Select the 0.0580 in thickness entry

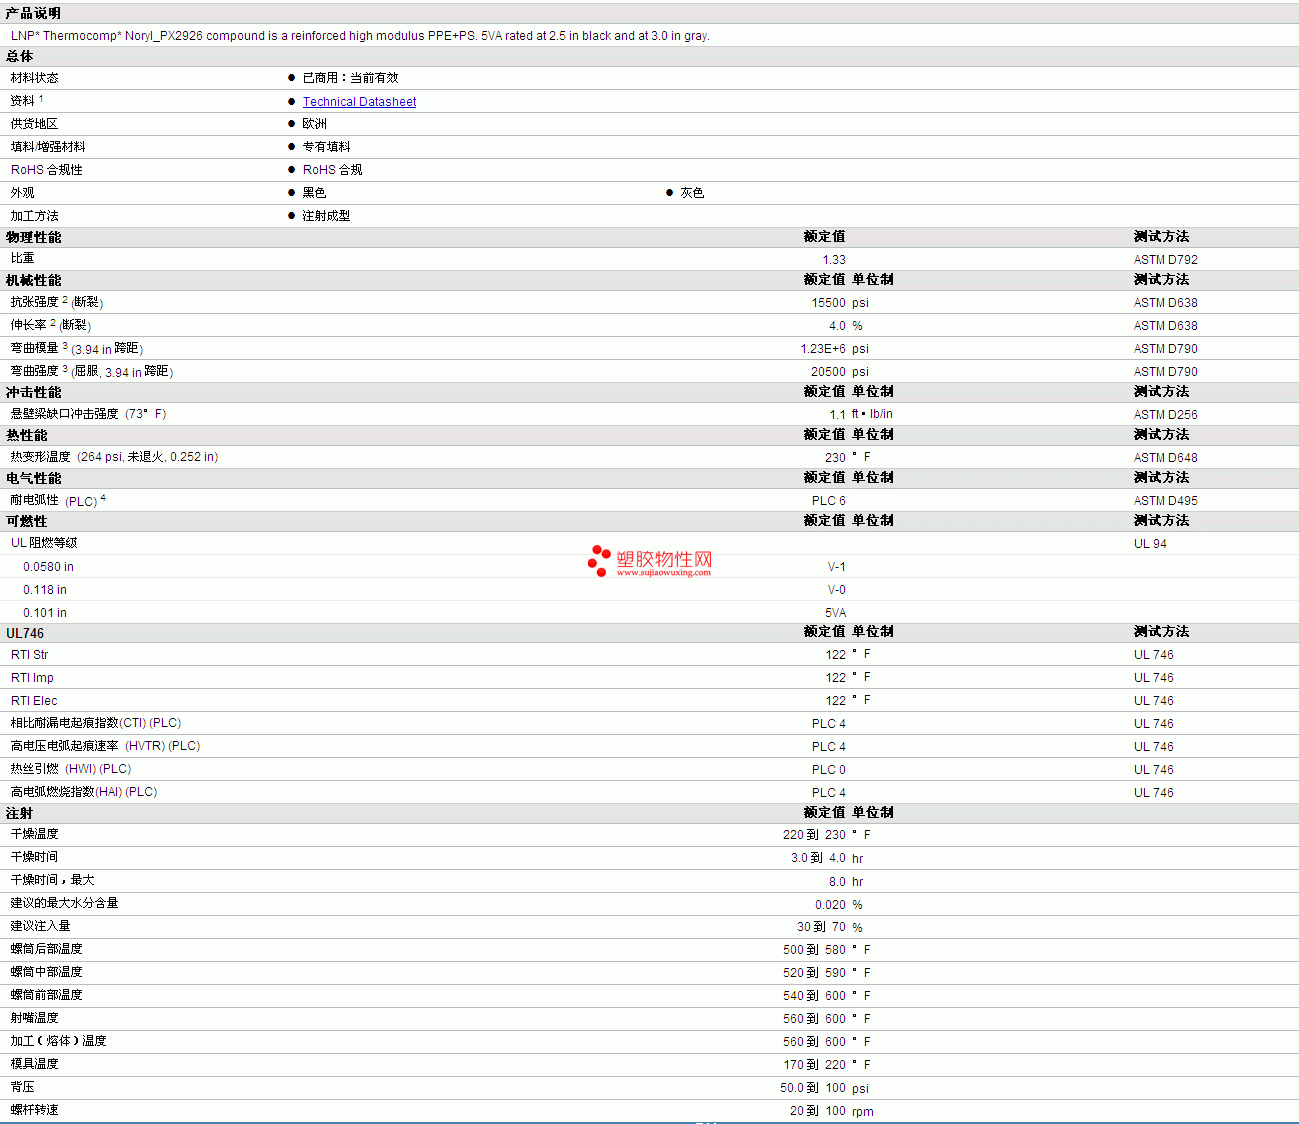(48, 567)
